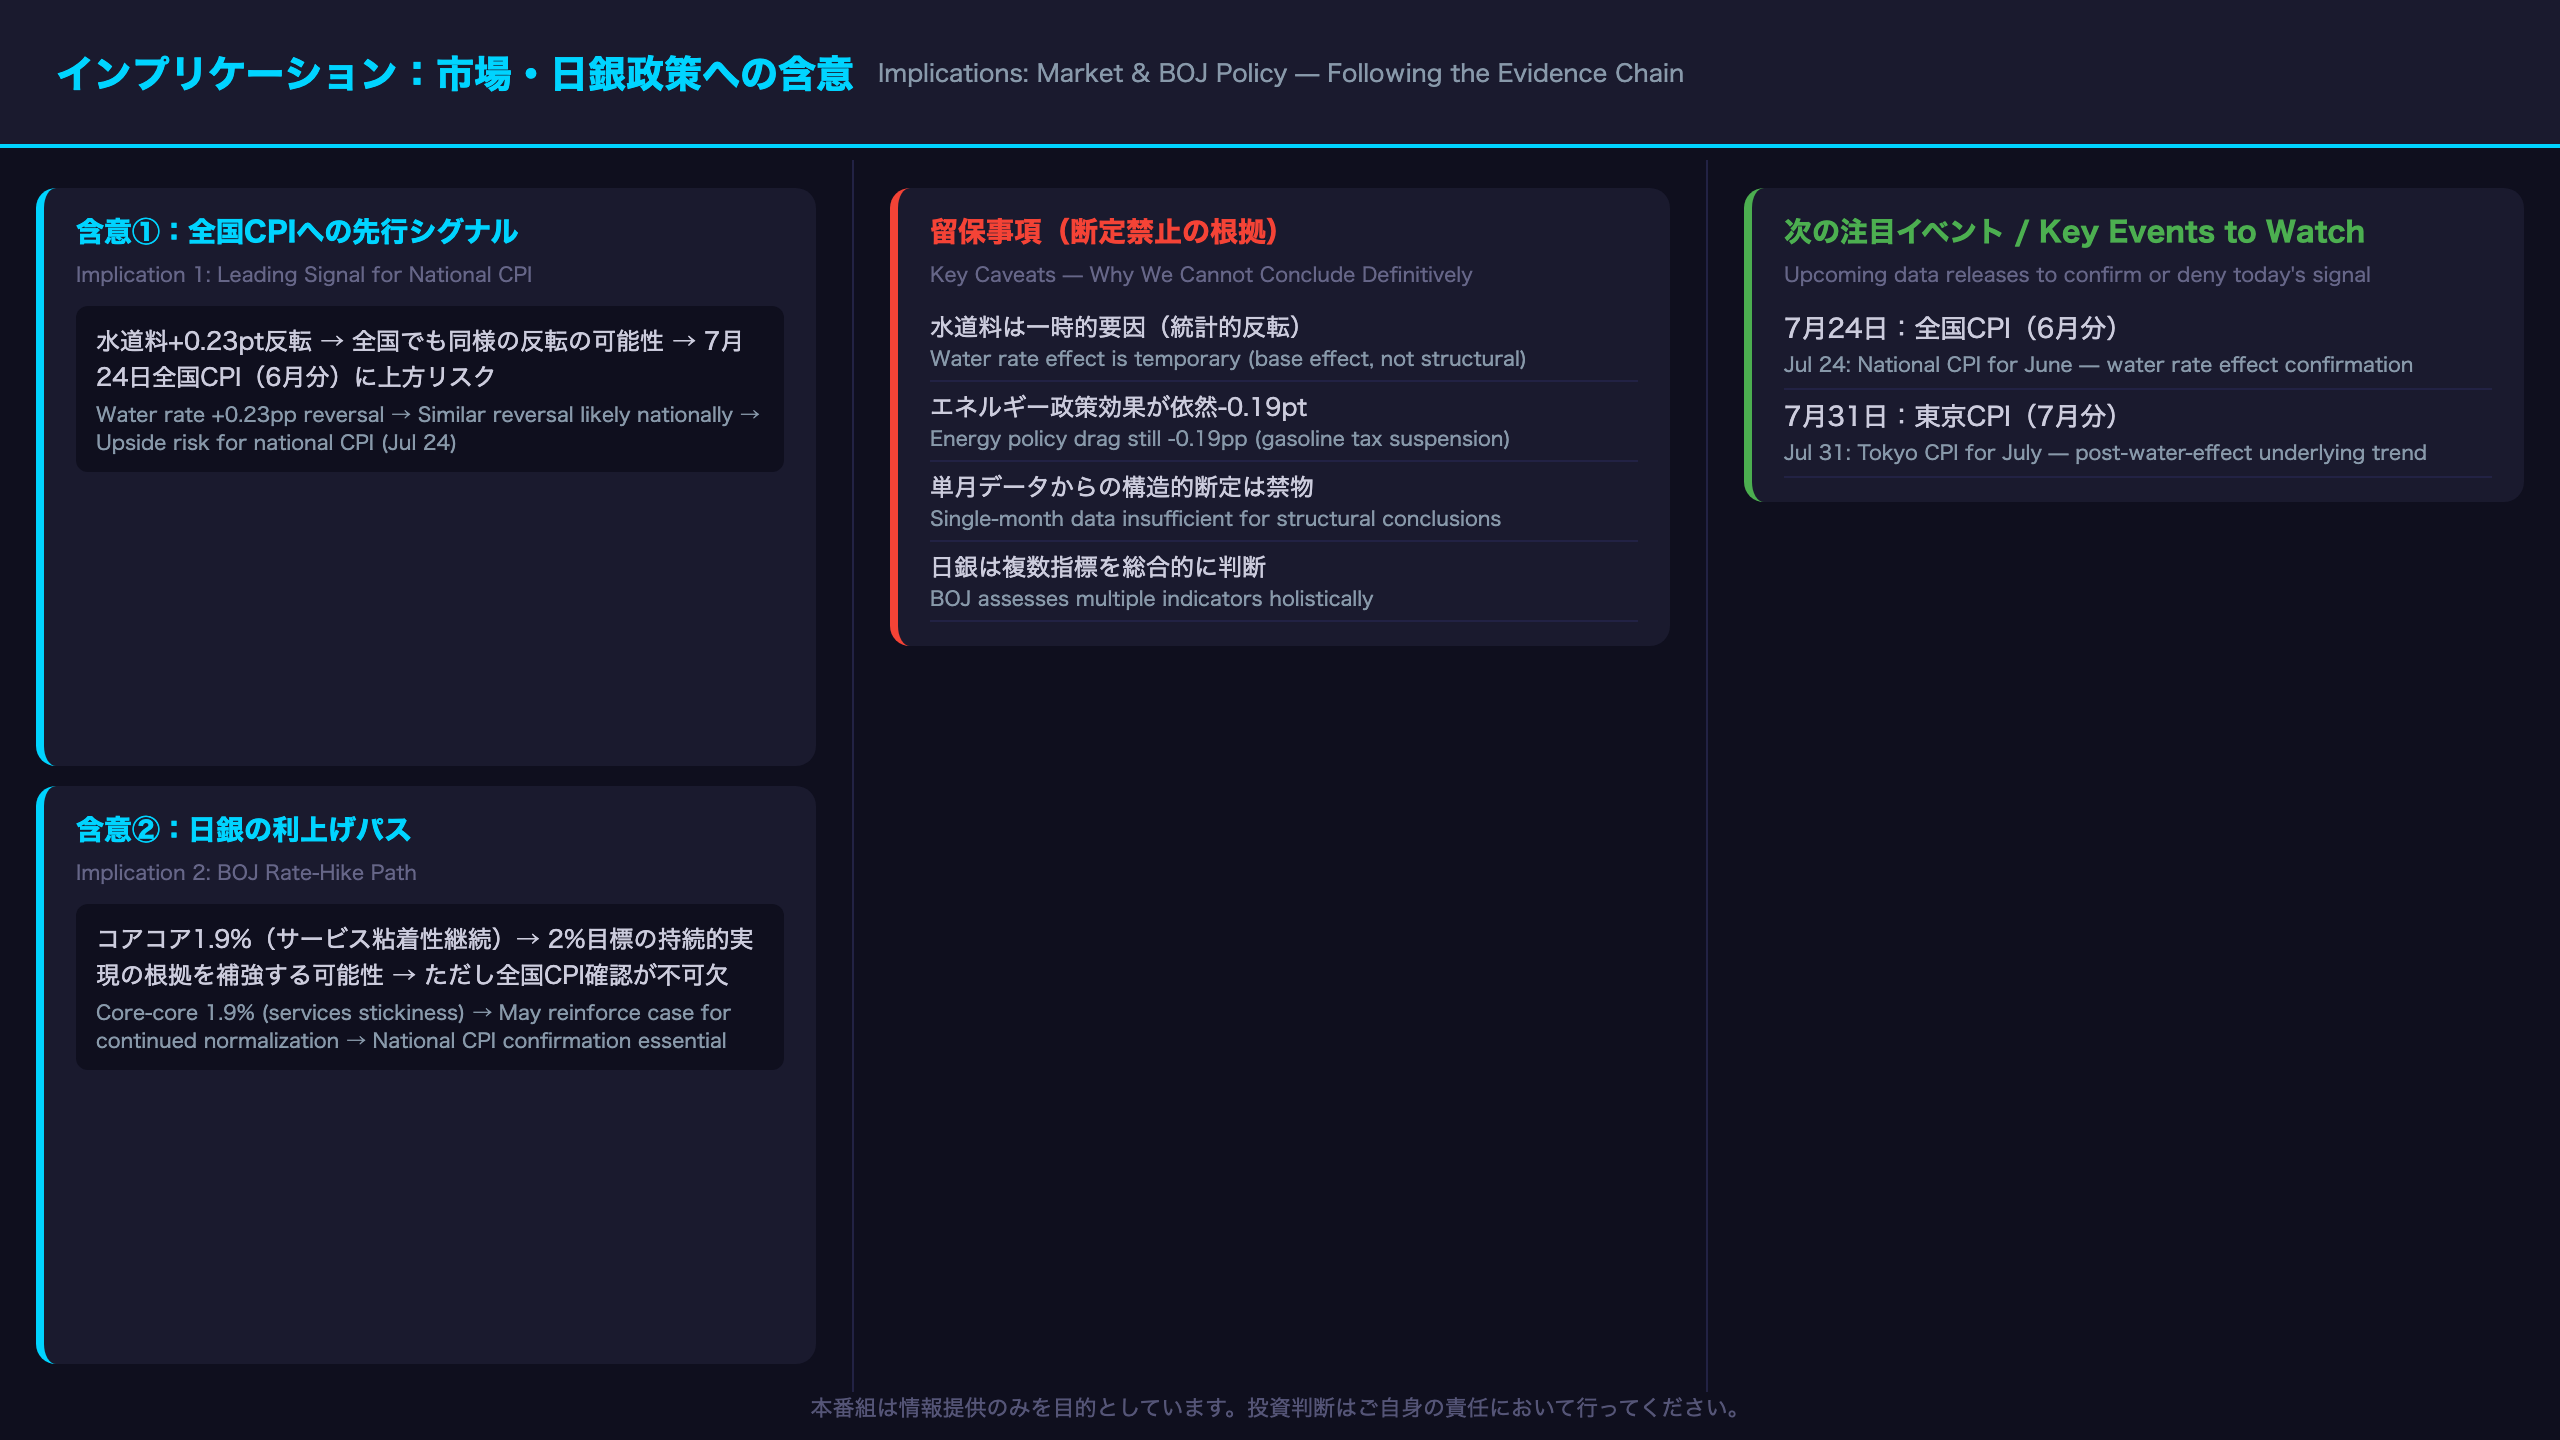Select heading 含意①：全国CPIへの先行シグナル
Image resolution: width=2560 pixels, height=1440 pixels.
tap(297, 231)
